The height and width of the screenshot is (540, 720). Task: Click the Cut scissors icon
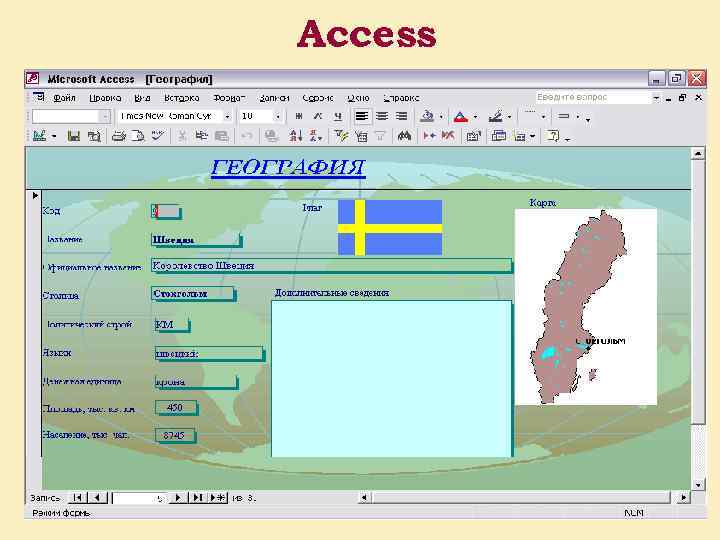(182, 136)
